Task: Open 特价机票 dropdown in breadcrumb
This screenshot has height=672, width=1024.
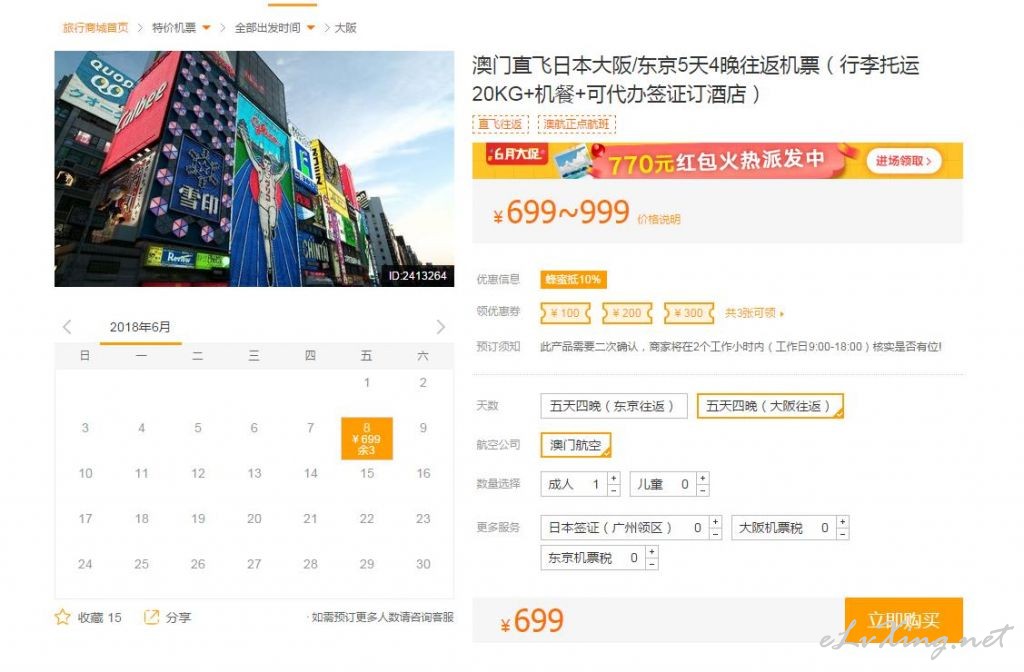Action: point(206,27)
